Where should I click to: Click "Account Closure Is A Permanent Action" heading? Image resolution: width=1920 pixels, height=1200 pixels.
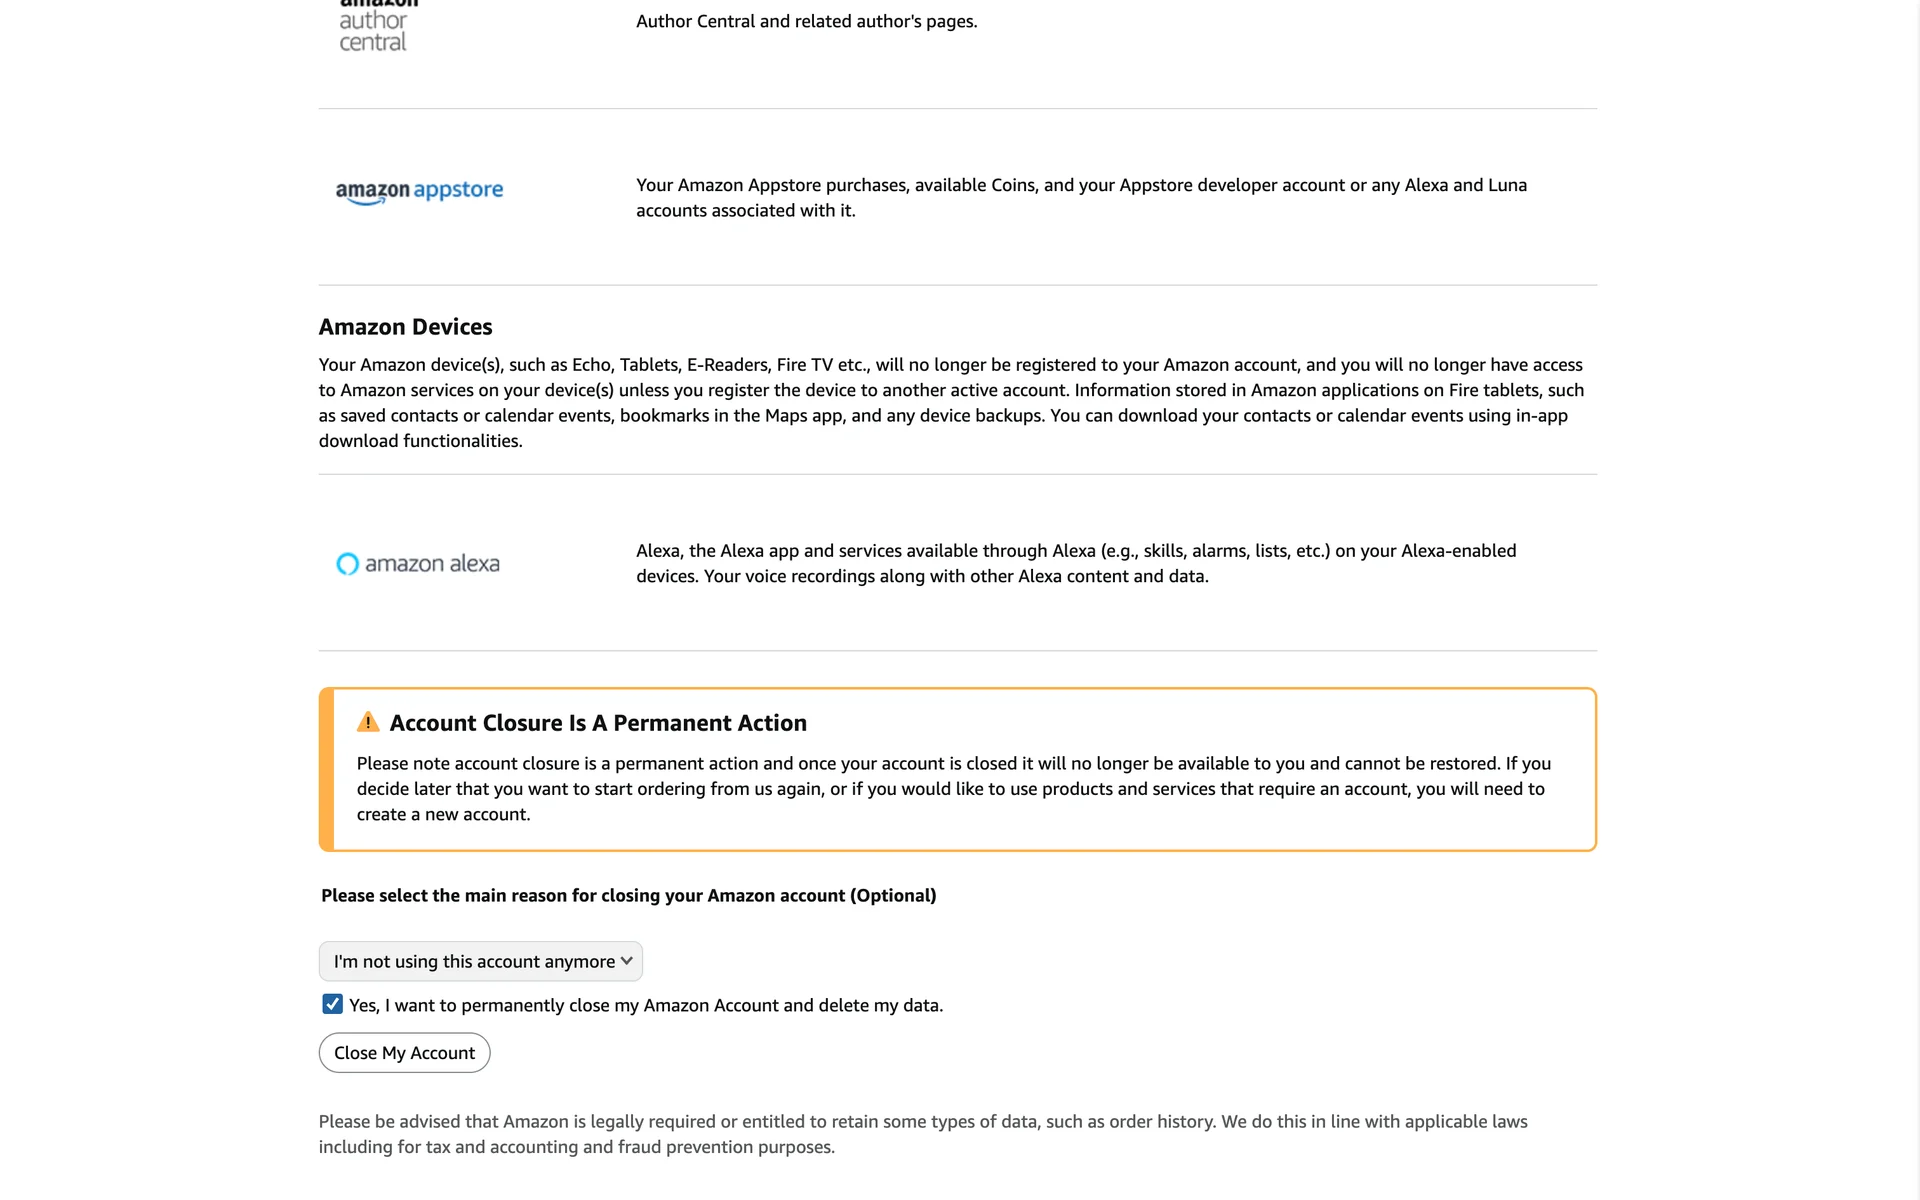[x=598, y=723]
